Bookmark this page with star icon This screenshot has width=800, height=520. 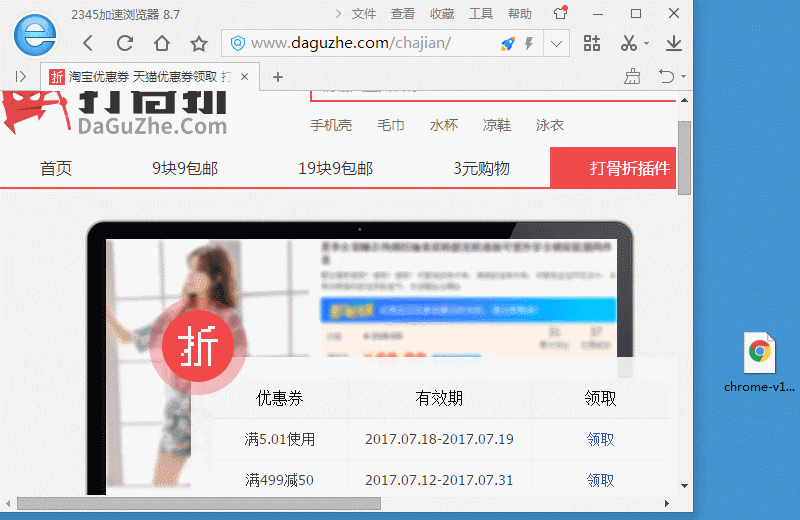tap(199, 43)
